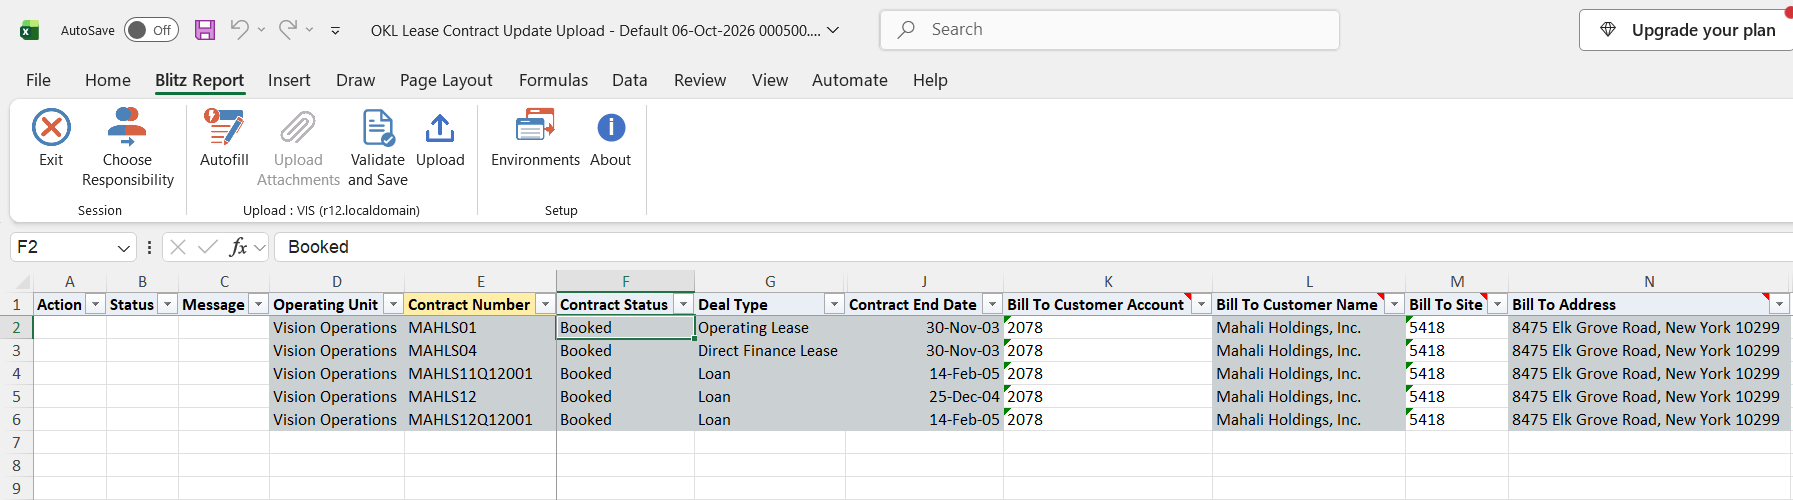Select row header 4
The image size is (1793, 500).
coord(16,374)
